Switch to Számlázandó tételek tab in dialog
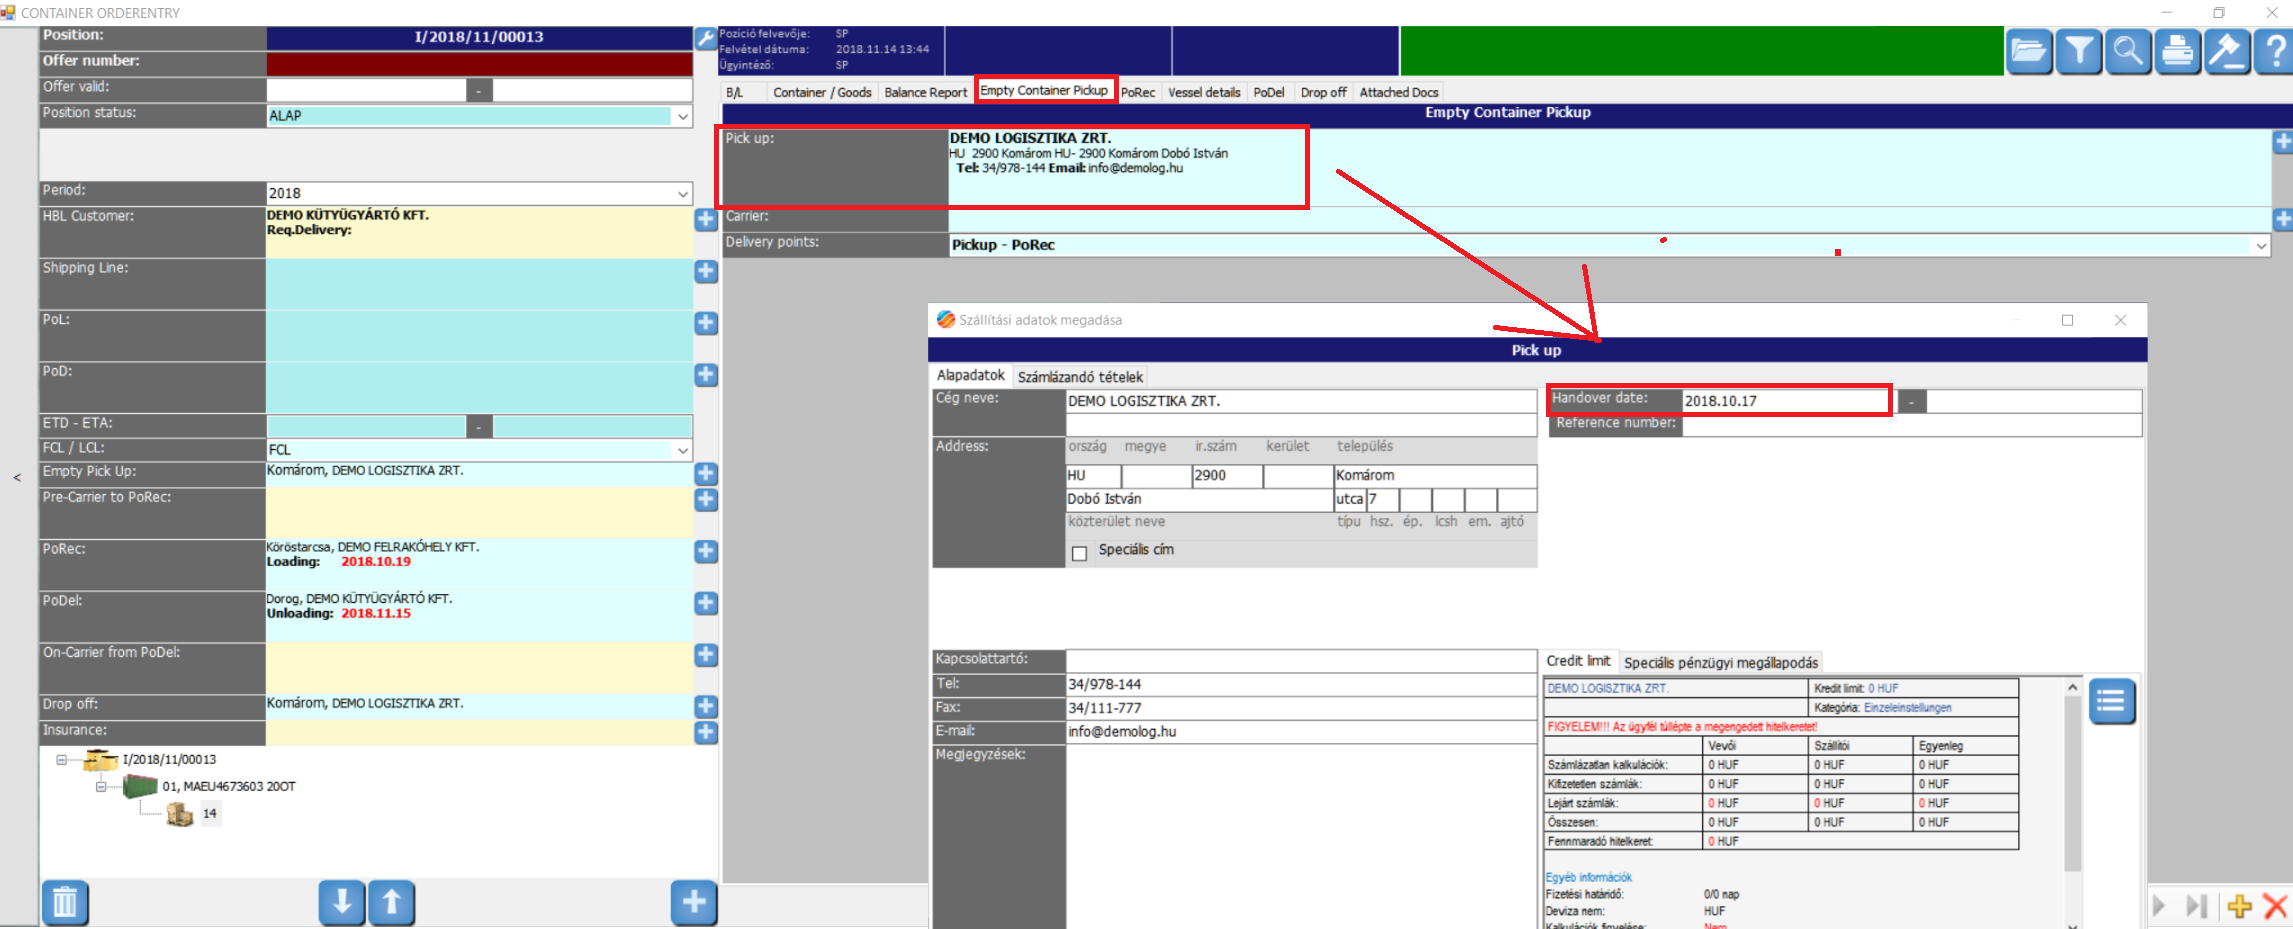This screenshot has width=2293, height=929. pos(1080,377)
